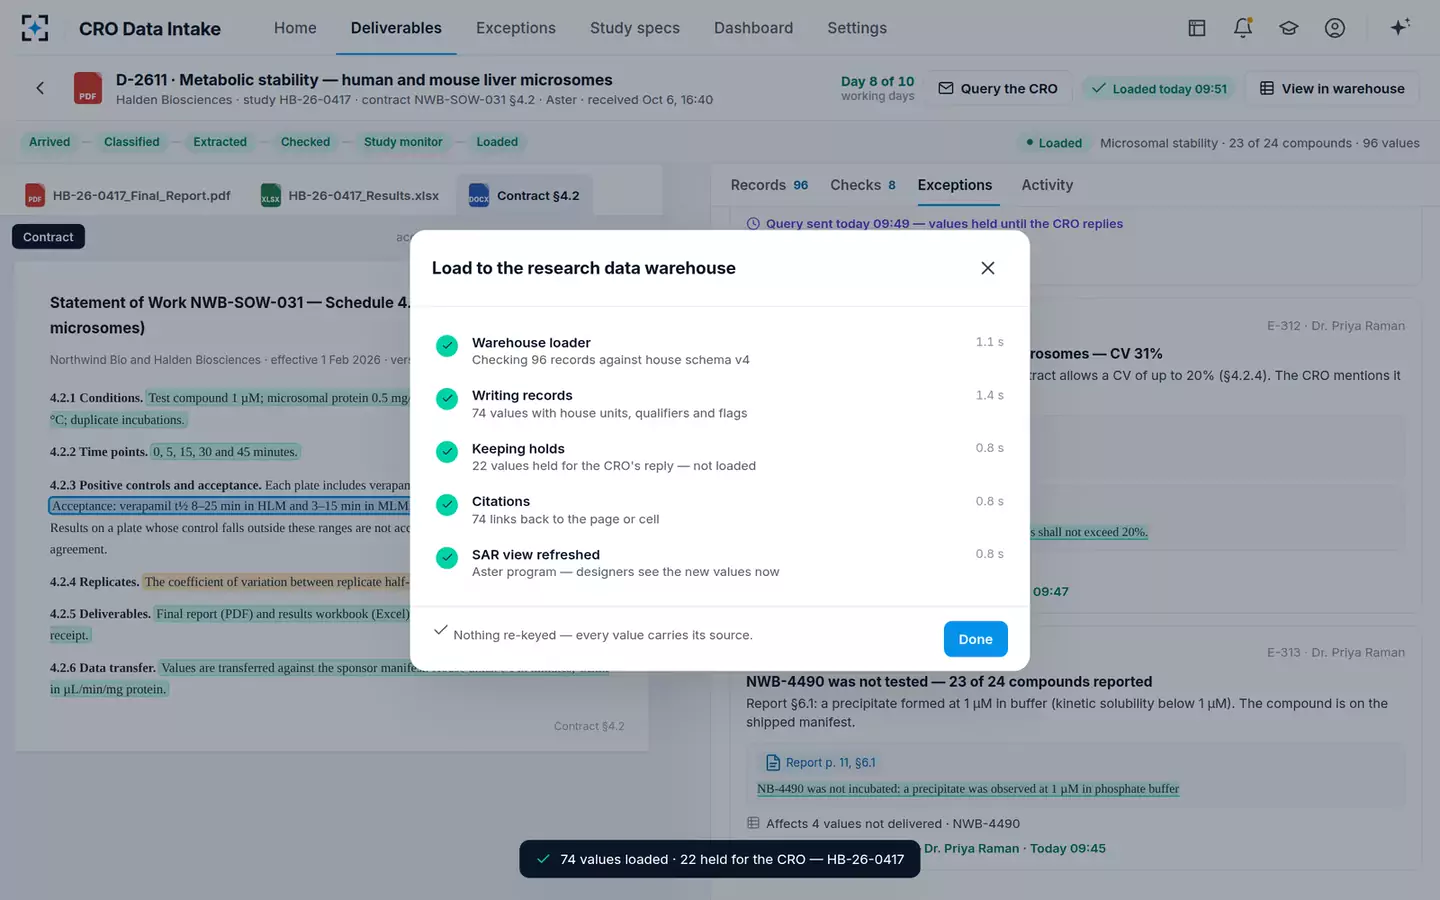Click Loaded today 09:51 status button
Viewport: 1440px width, 900px height.
pos(1159,88)
